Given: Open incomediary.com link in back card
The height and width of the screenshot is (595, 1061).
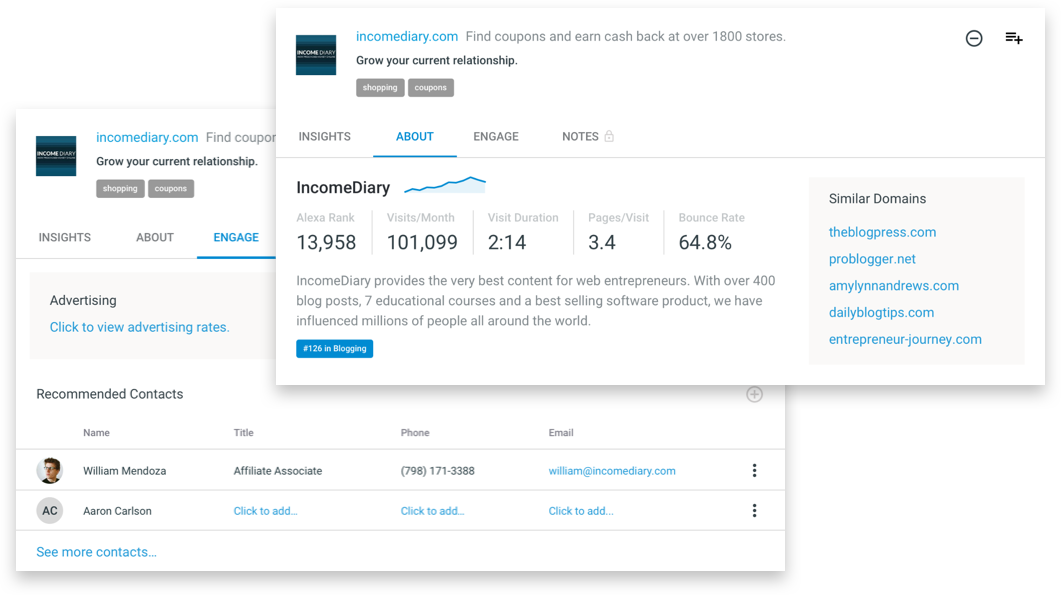Looking at the screenshot, I should pyautogui.click(x=147, y=137).
